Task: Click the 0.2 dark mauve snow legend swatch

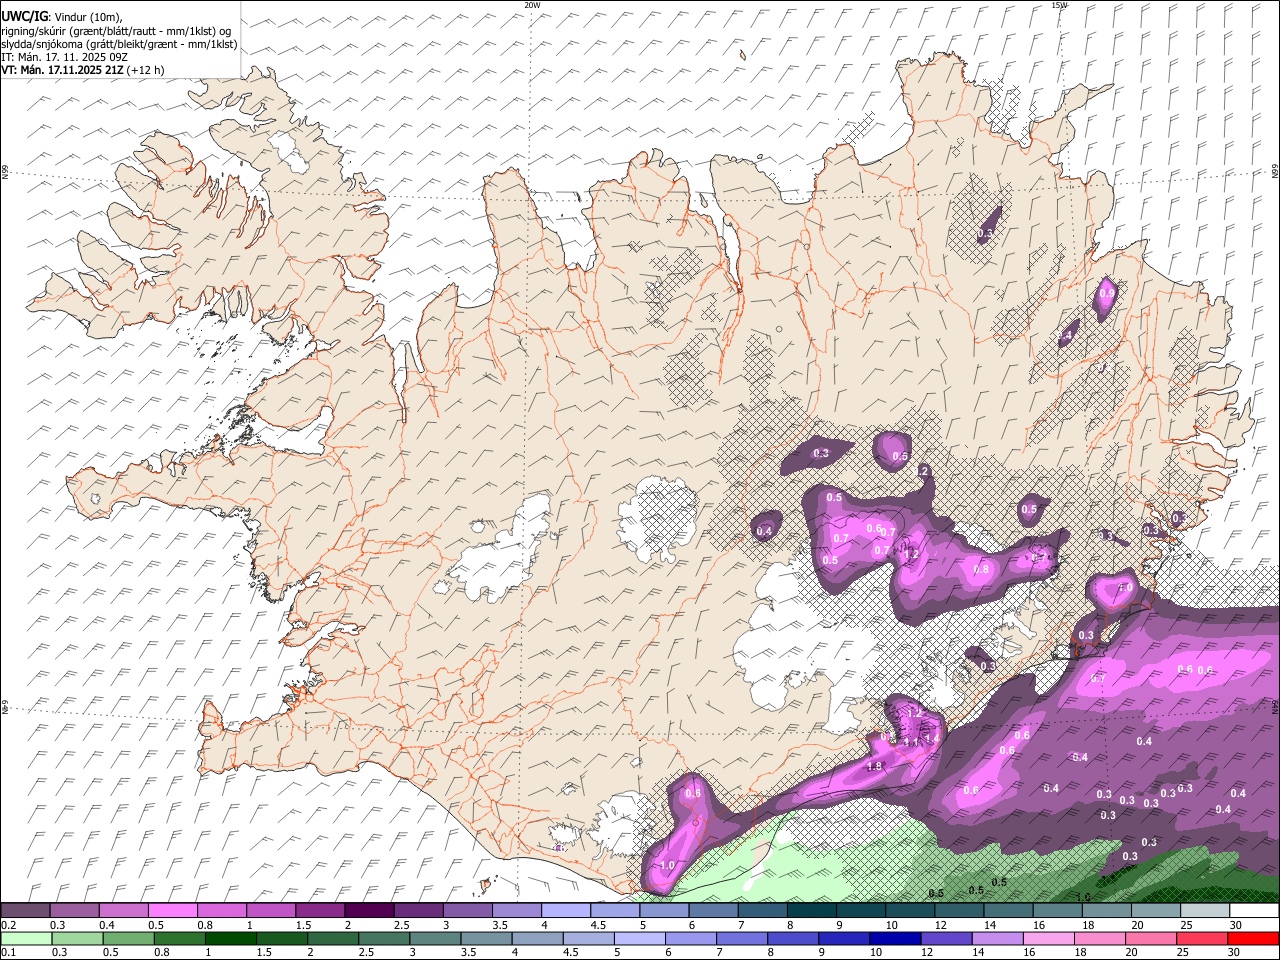Action: 25,911
